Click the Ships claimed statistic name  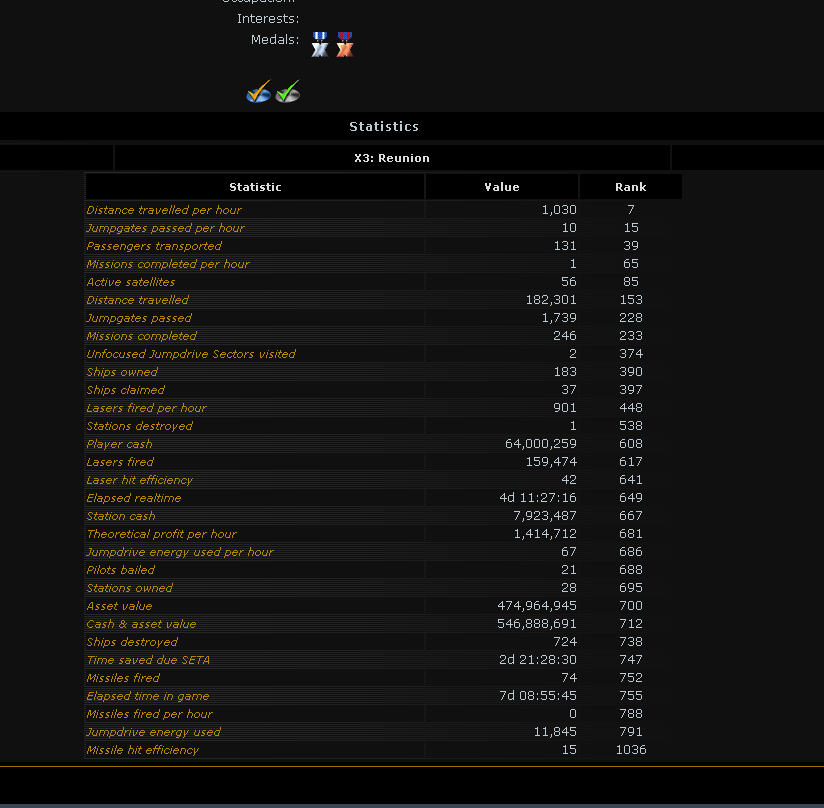126,390
